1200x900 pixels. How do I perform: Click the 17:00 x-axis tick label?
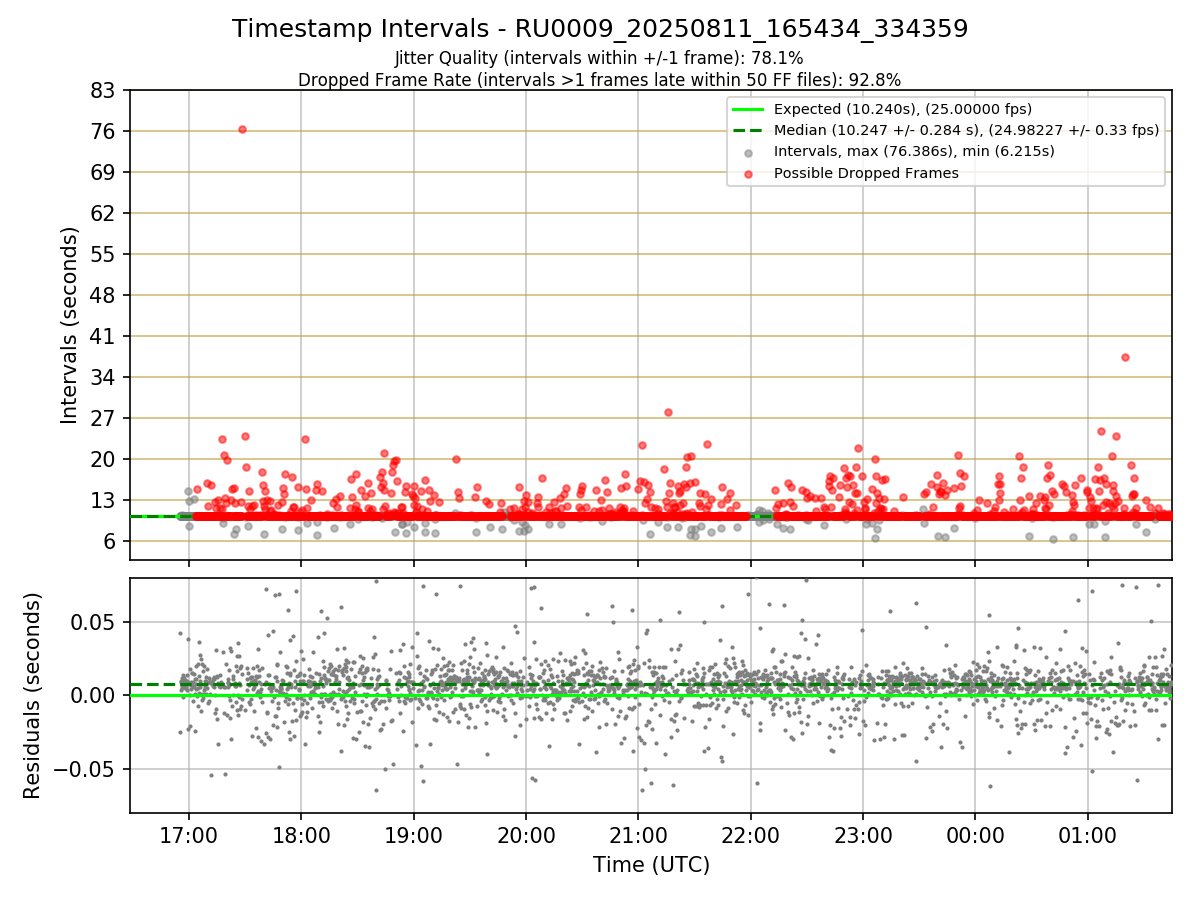189,835
